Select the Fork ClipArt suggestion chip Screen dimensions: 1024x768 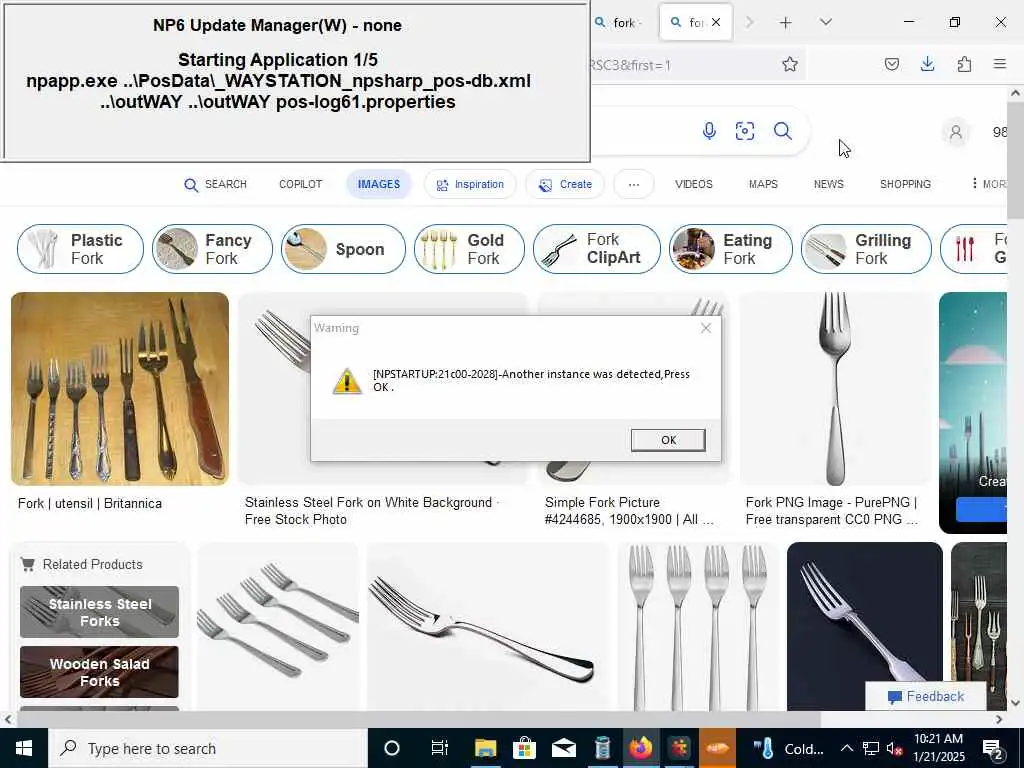click(596, 249)
